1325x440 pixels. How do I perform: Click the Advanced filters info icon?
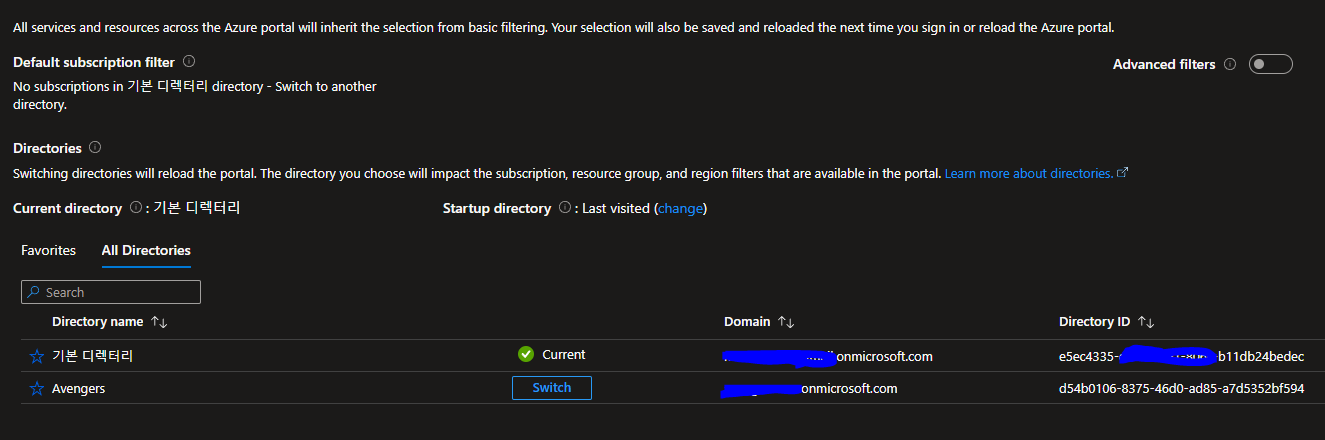coord(1230,64)
